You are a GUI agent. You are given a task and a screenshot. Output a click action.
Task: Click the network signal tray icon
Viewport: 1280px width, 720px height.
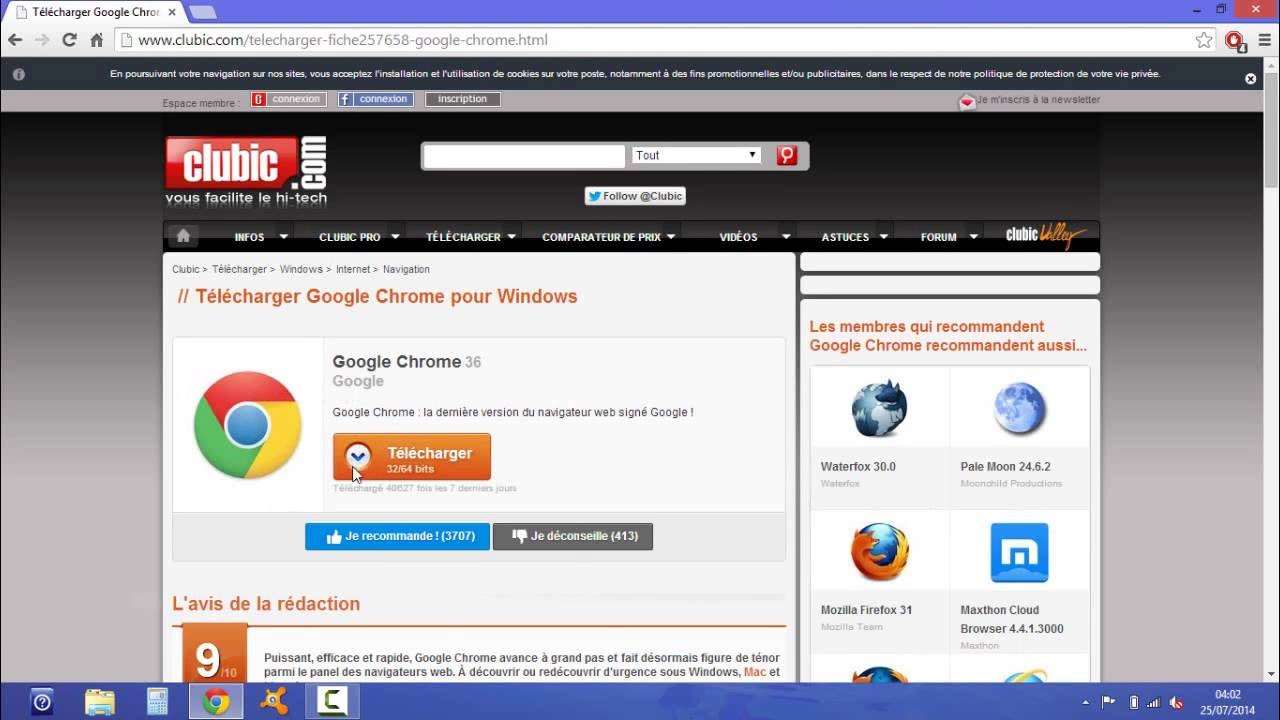(x=1154, y=702)
